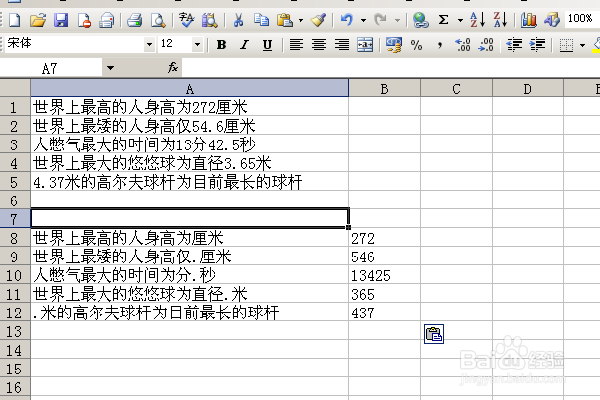
Task: Select cell B10 containing 13425
Action: pos(384,275)
